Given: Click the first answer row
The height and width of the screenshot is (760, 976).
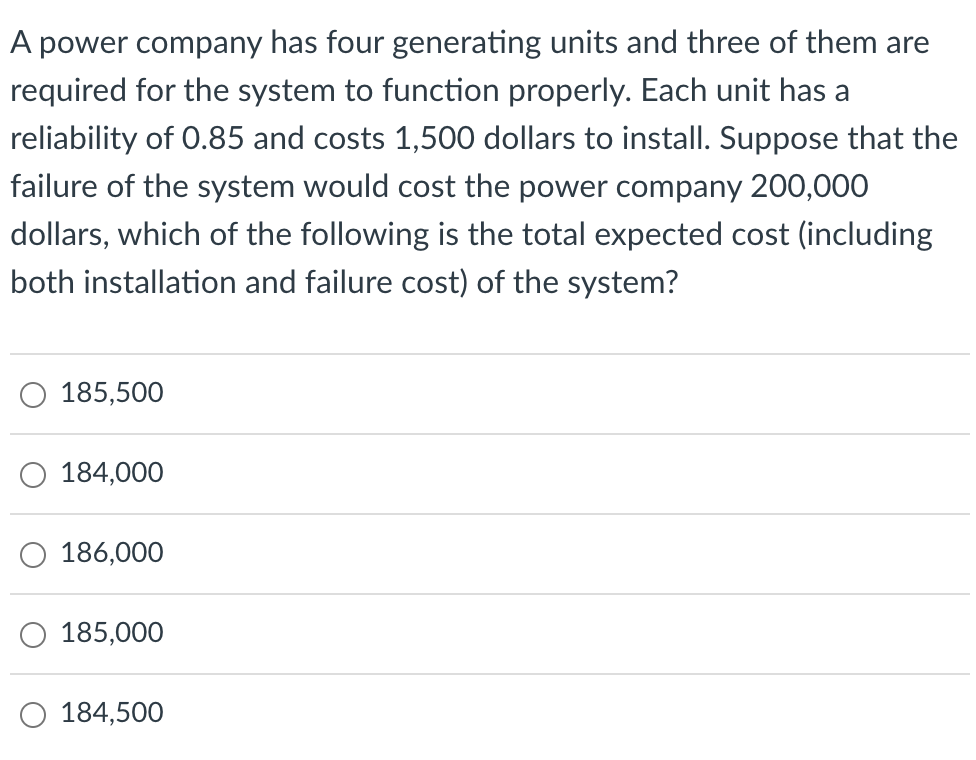Looking at the screenshot, I should tap(488, 394).
